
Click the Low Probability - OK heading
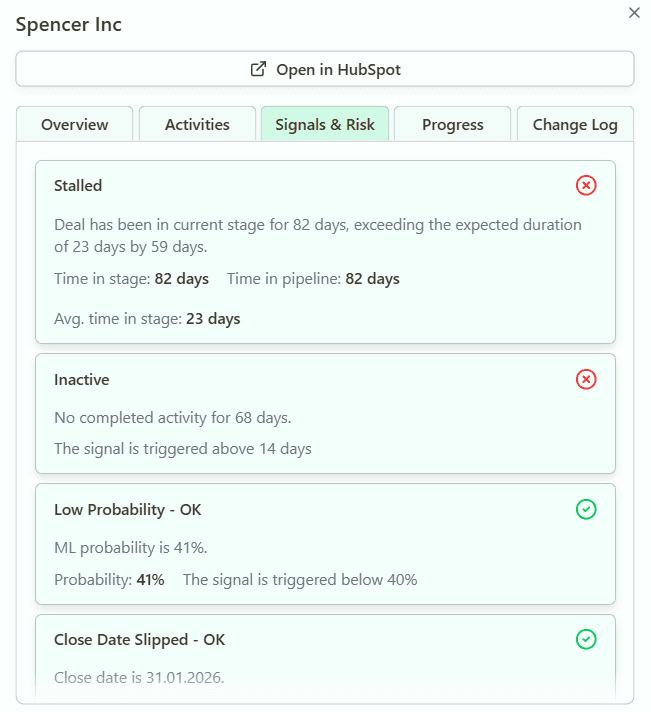(128, 510)
